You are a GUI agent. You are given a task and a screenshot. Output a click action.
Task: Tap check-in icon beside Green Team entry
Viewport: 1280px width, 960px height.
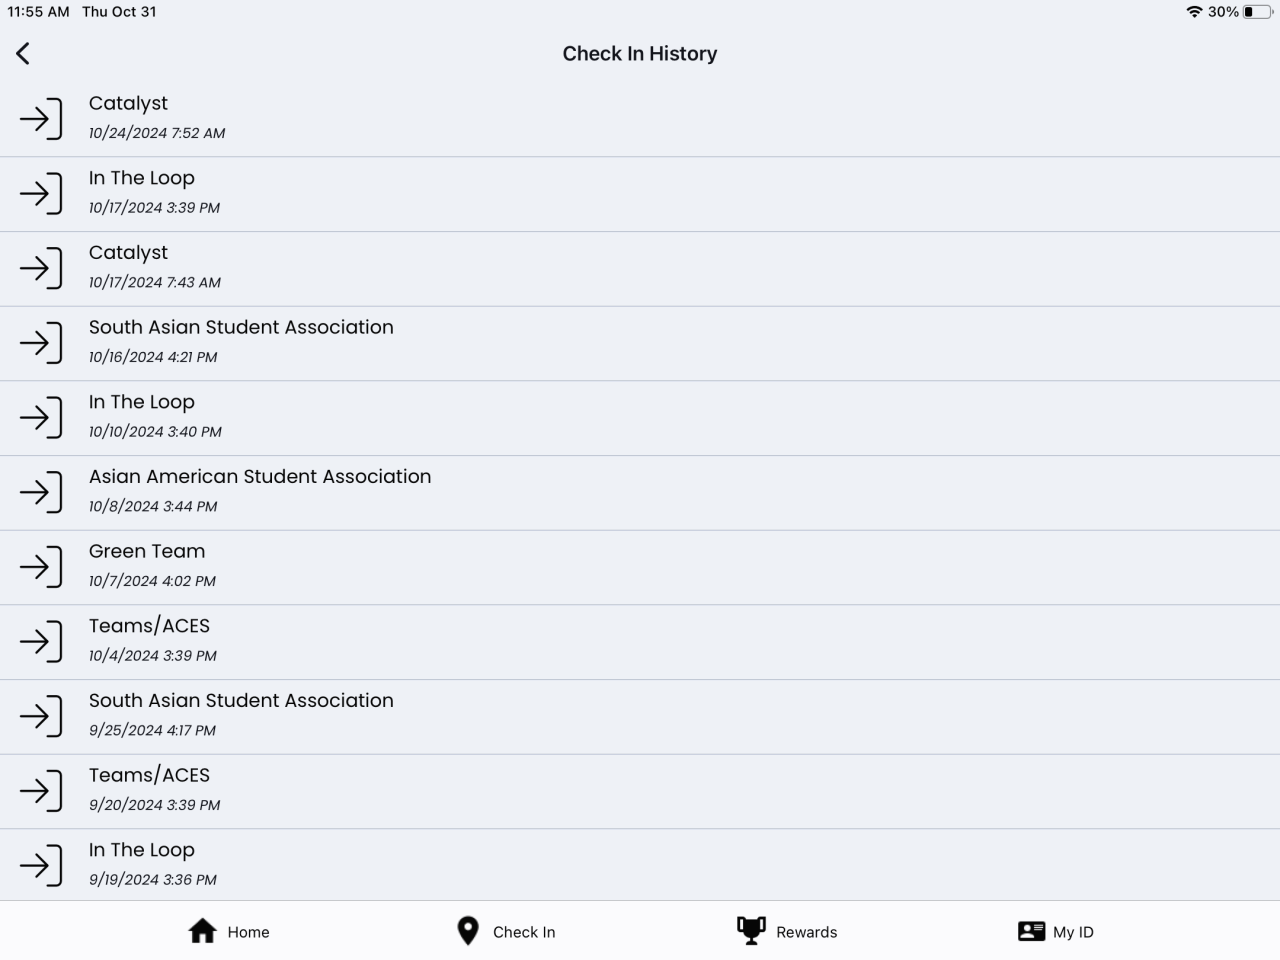click(41, 567)
